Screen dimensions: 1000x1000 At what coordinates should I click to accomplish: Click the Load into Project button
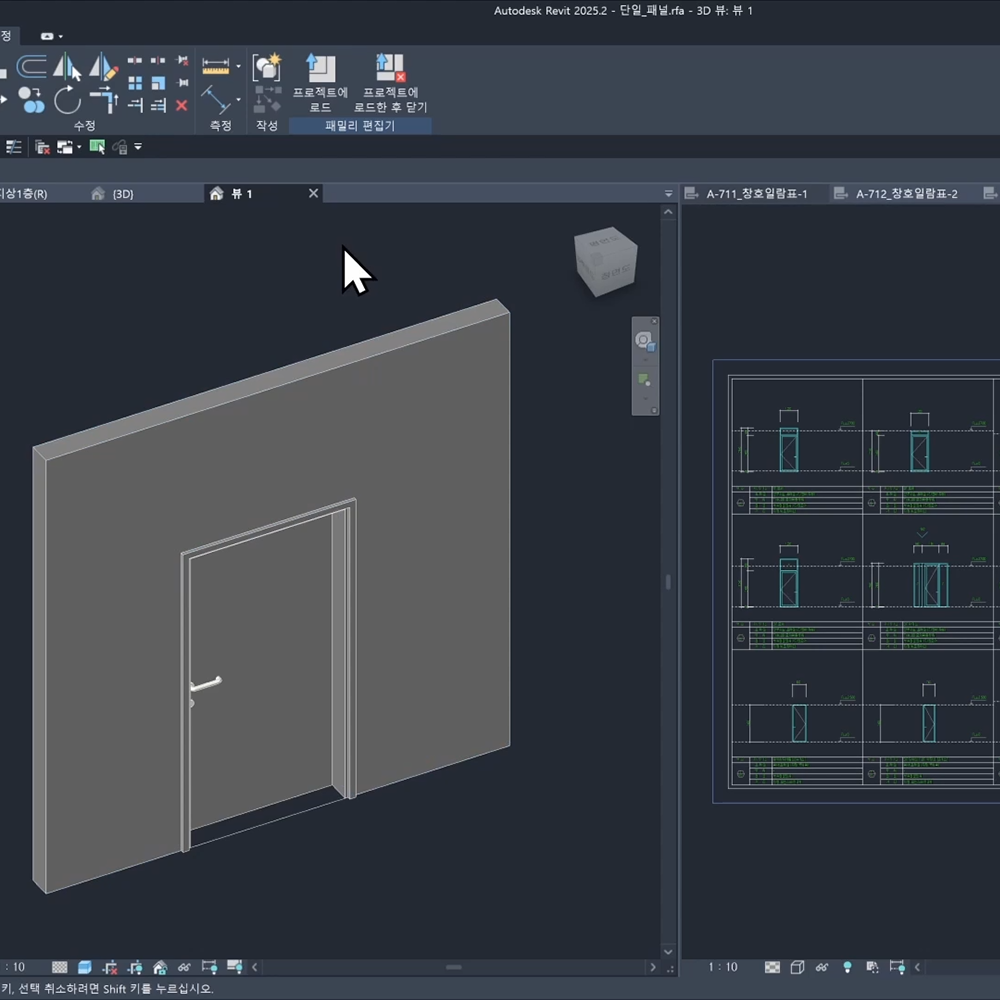(320, 82)
